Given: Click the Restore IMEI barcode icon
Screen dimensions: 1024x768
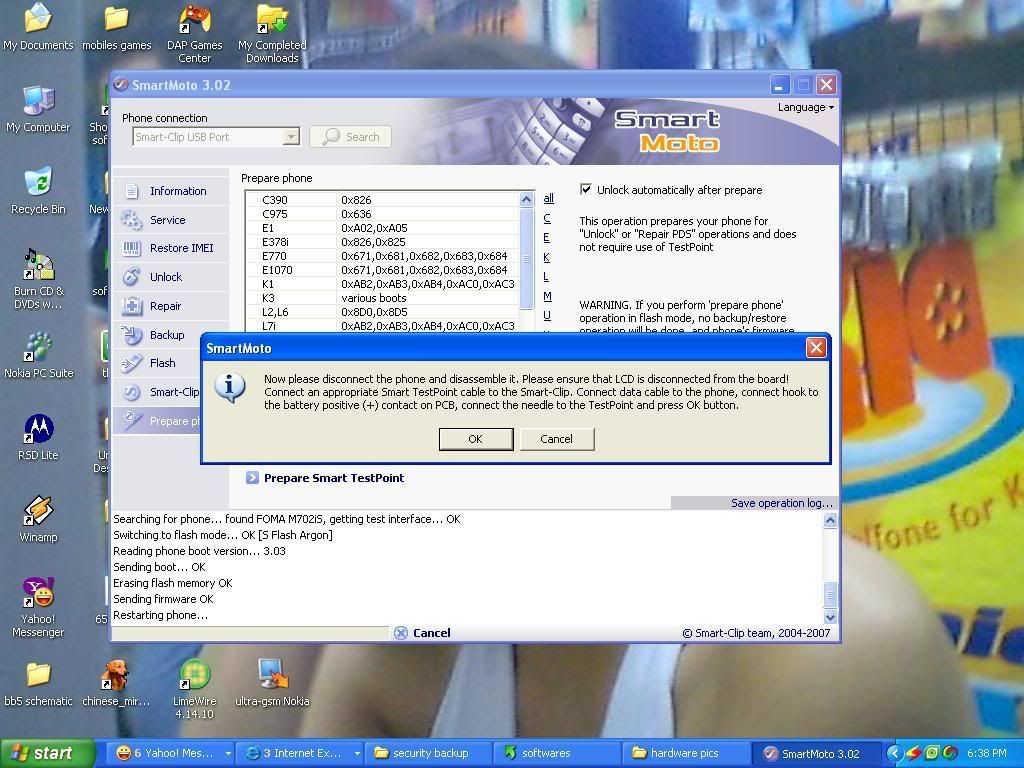Looking at the screenshot, I should 132,248.
